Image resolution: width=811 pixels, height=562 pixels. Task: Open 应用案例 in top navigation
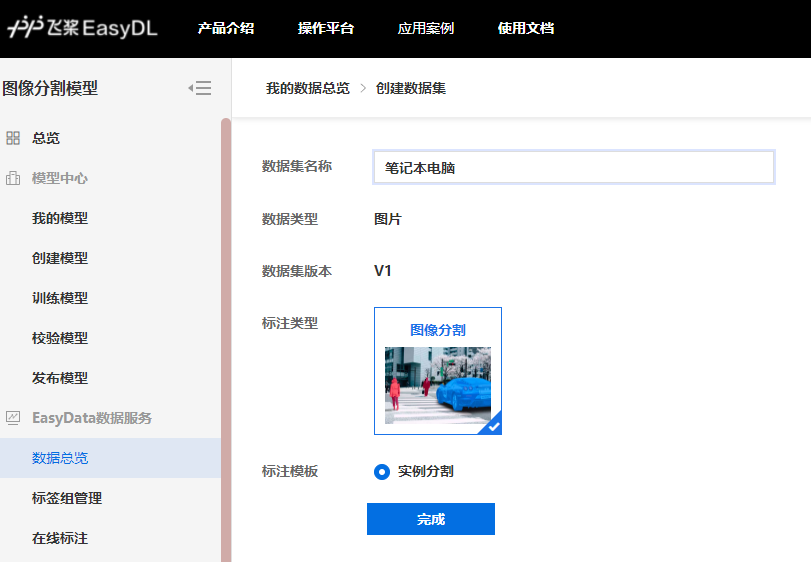(x=426, y=28)
